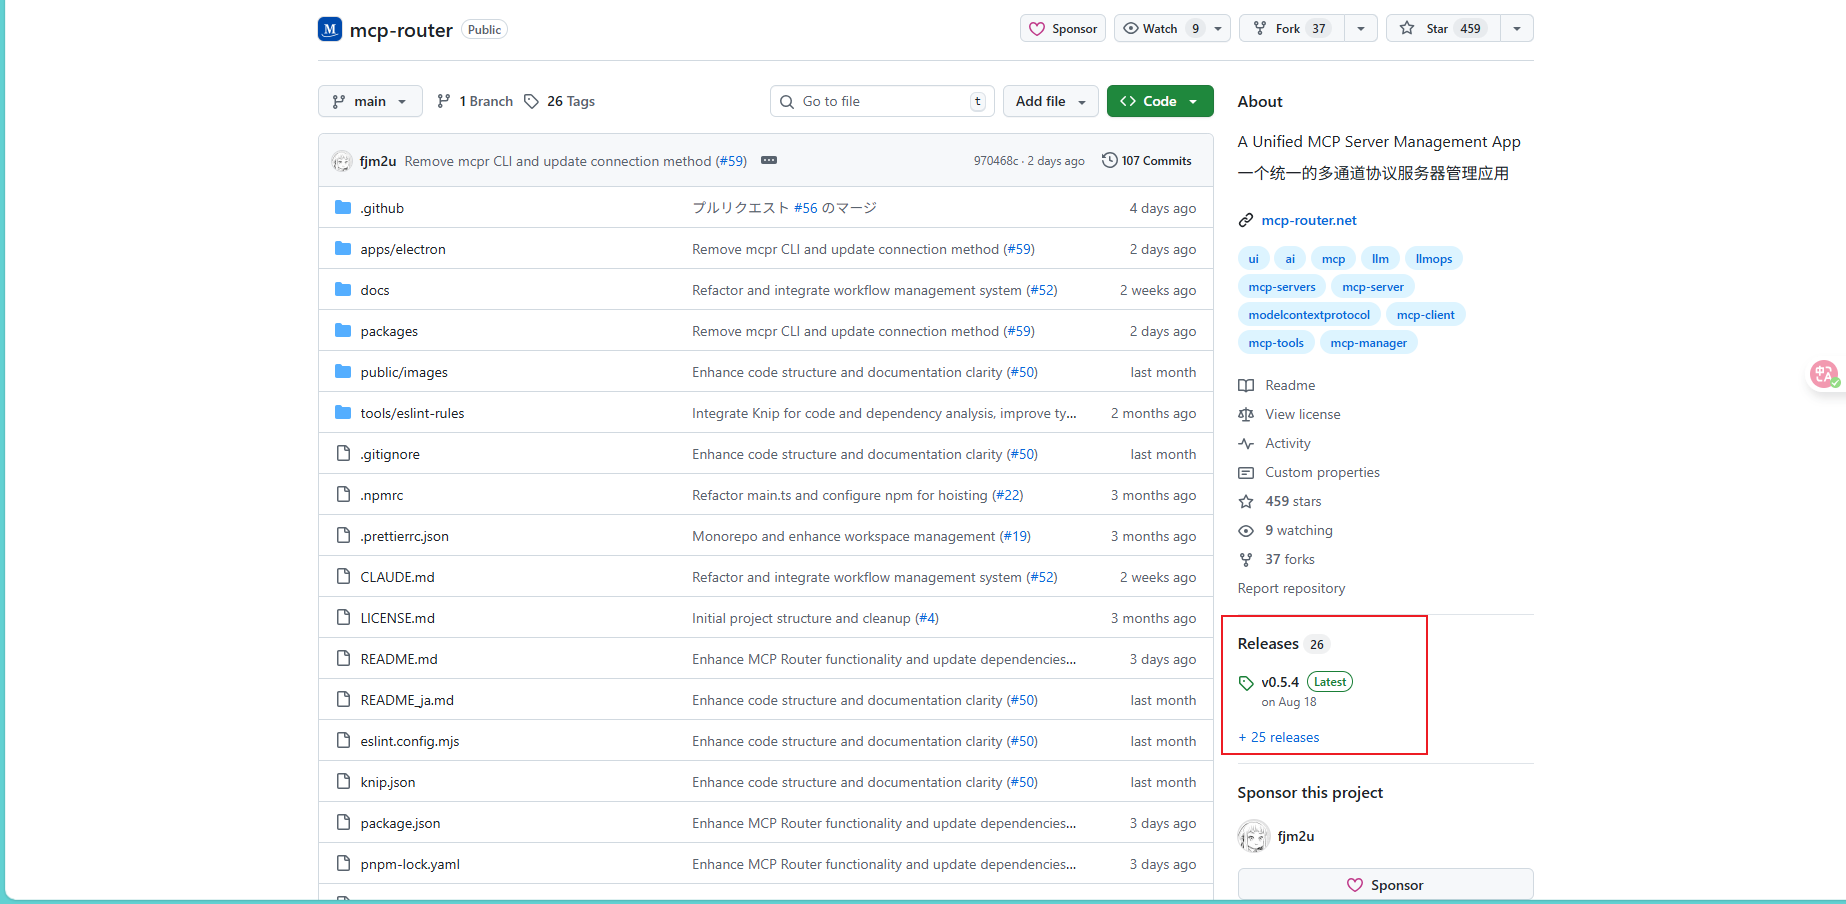The width and height of the screenshot is (1846, 904).
Task: Select the ai topic tag
Action: point(1290,258)
